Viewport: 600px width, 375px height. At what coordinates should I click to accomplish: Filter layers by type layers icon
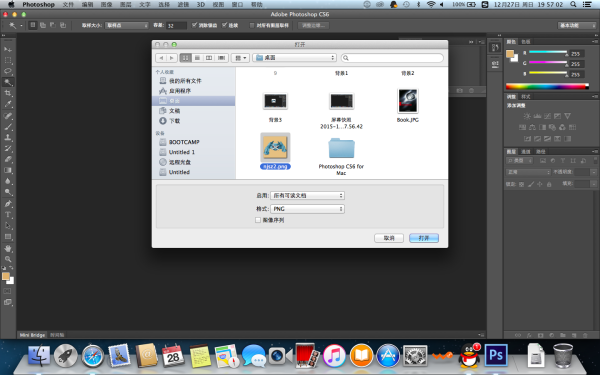[563, 161]
